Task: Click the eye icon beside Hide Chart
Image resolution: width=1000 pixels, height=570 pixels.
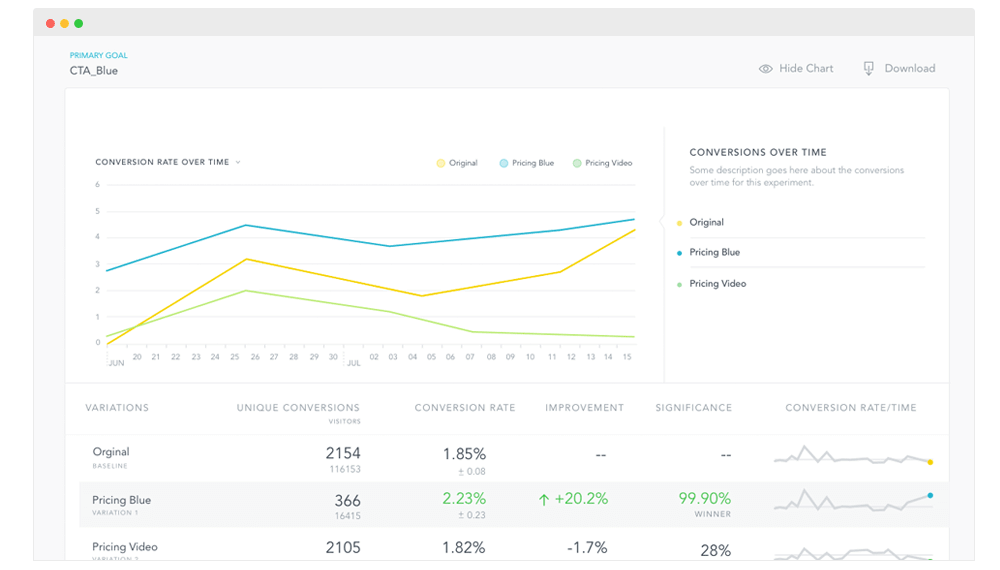Action: 766,69
